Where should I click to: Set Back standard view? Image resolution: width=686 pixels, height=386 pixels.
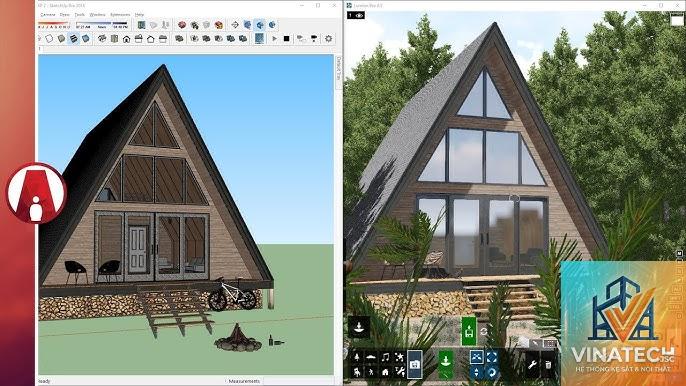click(x=150, y=39)
